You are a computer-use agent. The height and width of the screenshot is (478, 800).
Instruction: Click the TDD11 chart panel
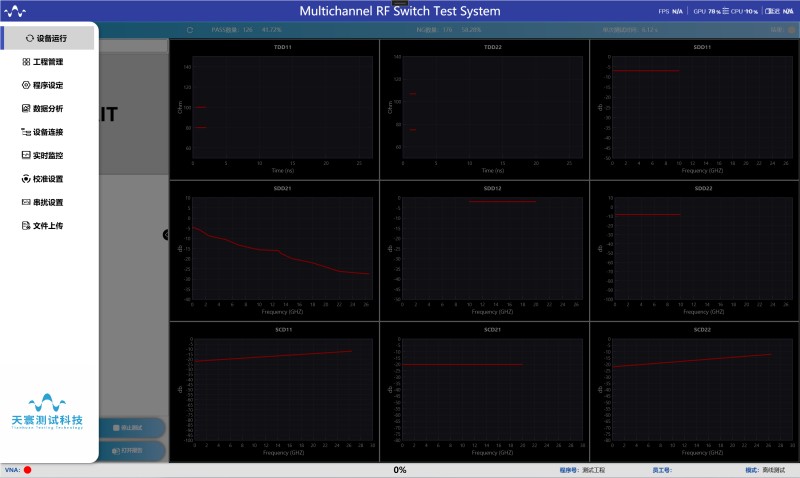tap(274, 109)
